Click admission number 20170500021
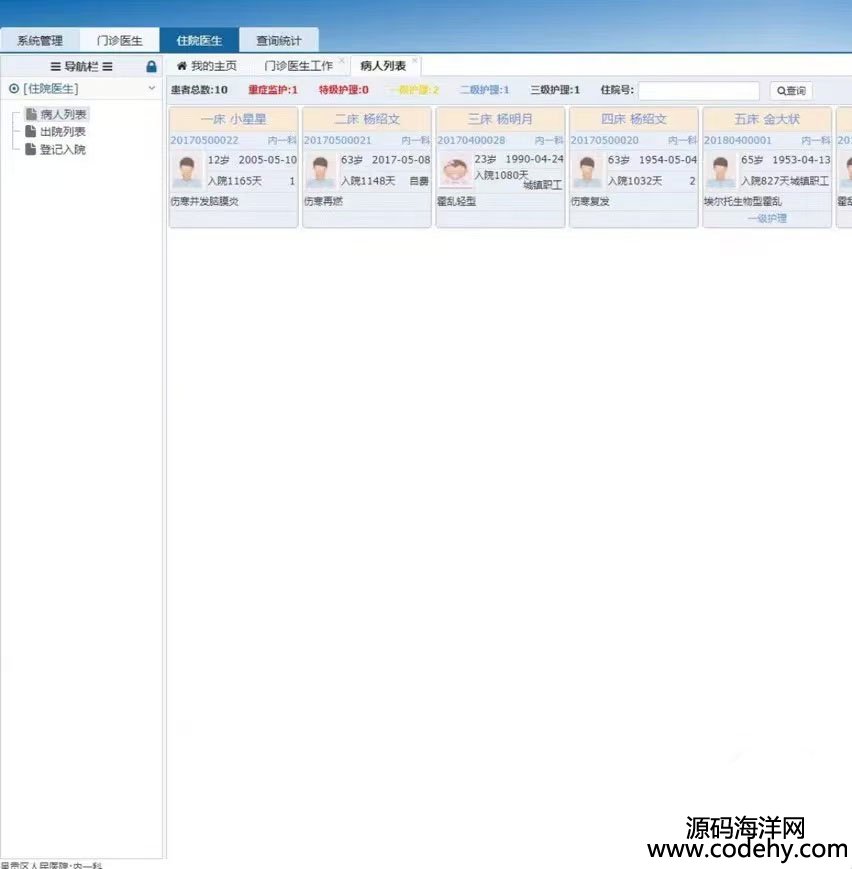This screenshot has width=852, height=869. 338,140
